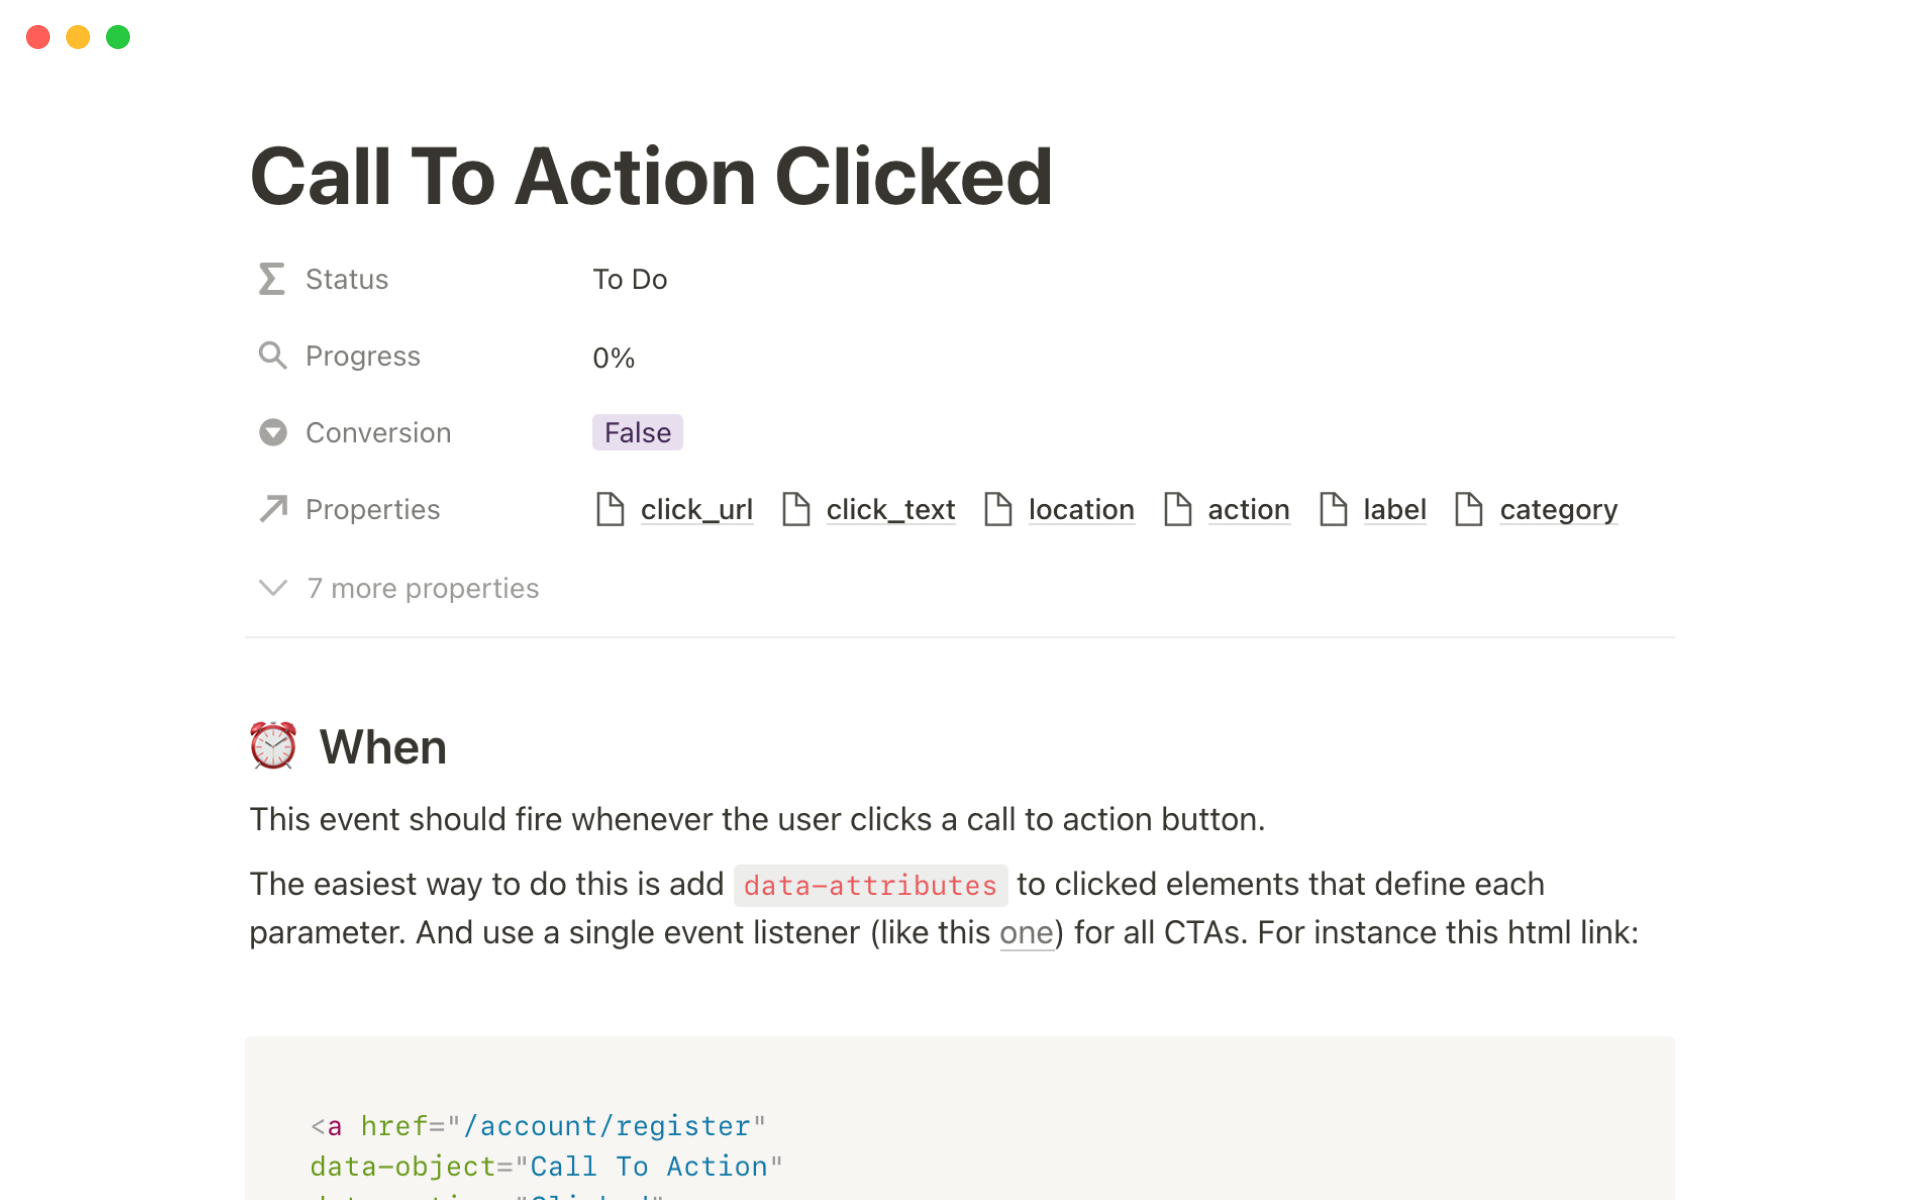This screenshot has width=1920, height=1200.
Task: Click the Call To Action Clicked title
Action: (651, 176)
